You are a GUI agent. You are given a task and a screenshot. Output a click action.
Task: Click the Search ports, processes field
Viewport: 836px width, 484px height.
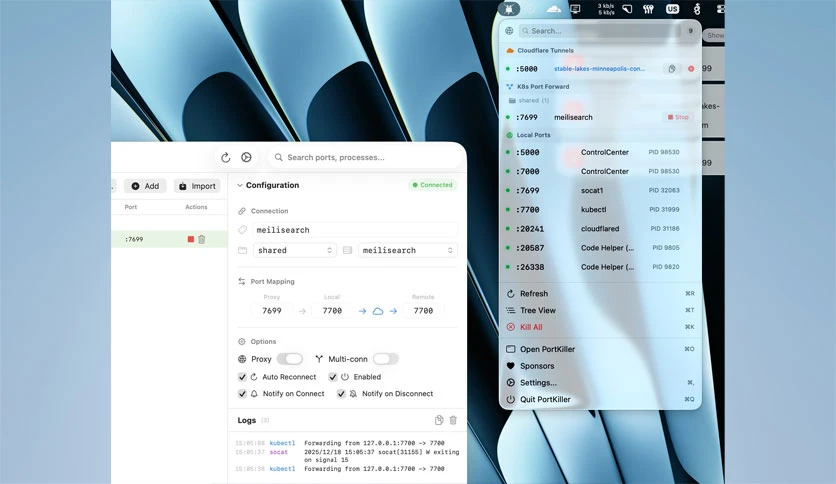(x=365, y=157)
